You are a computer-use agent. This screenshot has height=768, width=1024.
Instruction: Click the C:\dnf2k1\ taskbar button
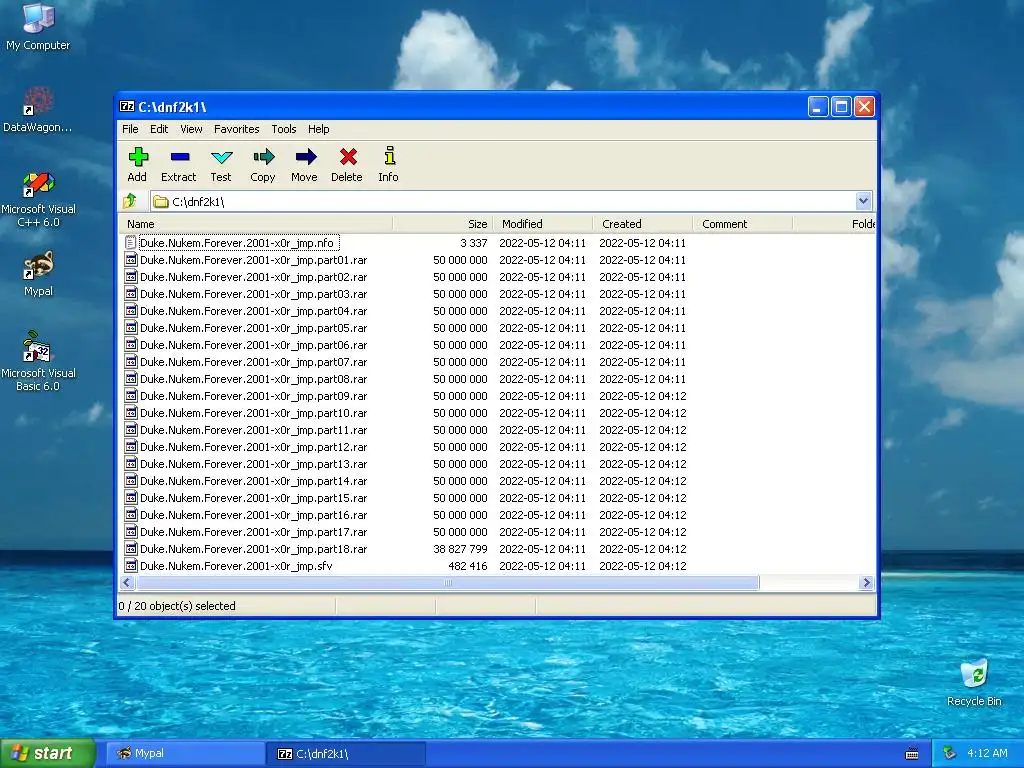(x=346, y=754)
